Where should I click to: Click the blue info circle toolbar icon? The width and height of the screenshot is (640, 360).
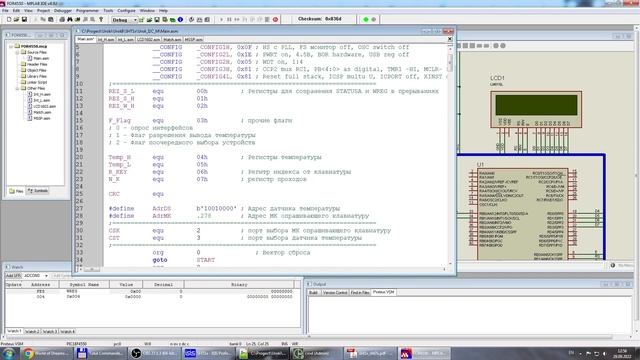point(180,19)
